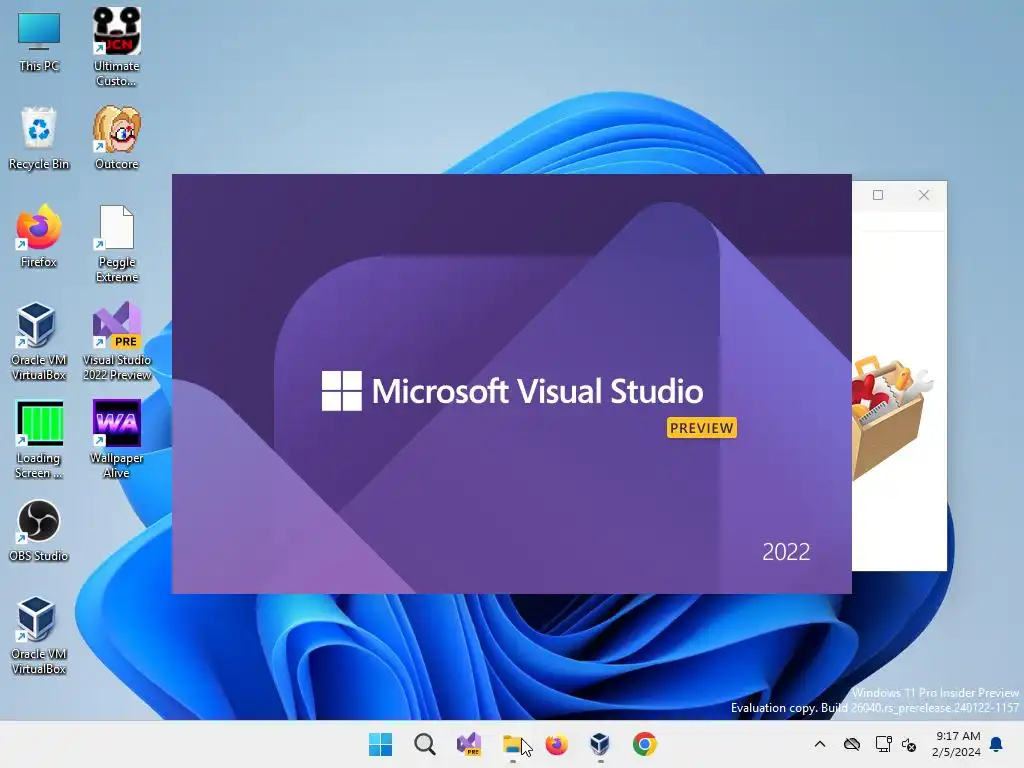Open the This PC desktop icon

39,42
